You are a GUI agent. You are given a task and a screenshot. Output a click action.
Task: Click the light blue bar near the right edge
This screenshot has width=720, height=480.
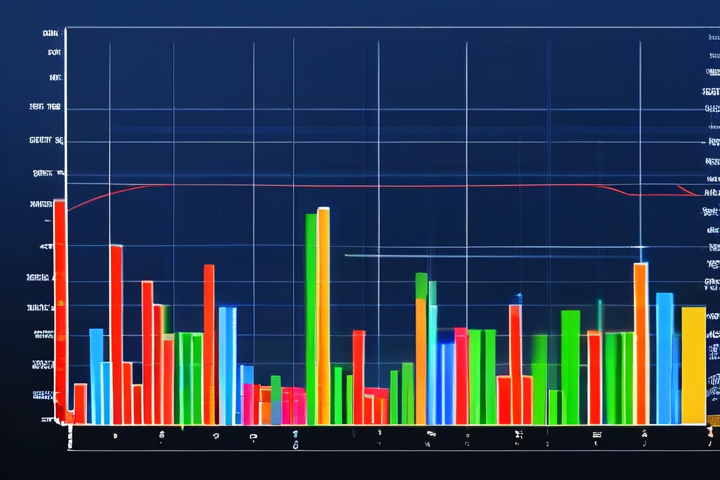tap(664, 358)
